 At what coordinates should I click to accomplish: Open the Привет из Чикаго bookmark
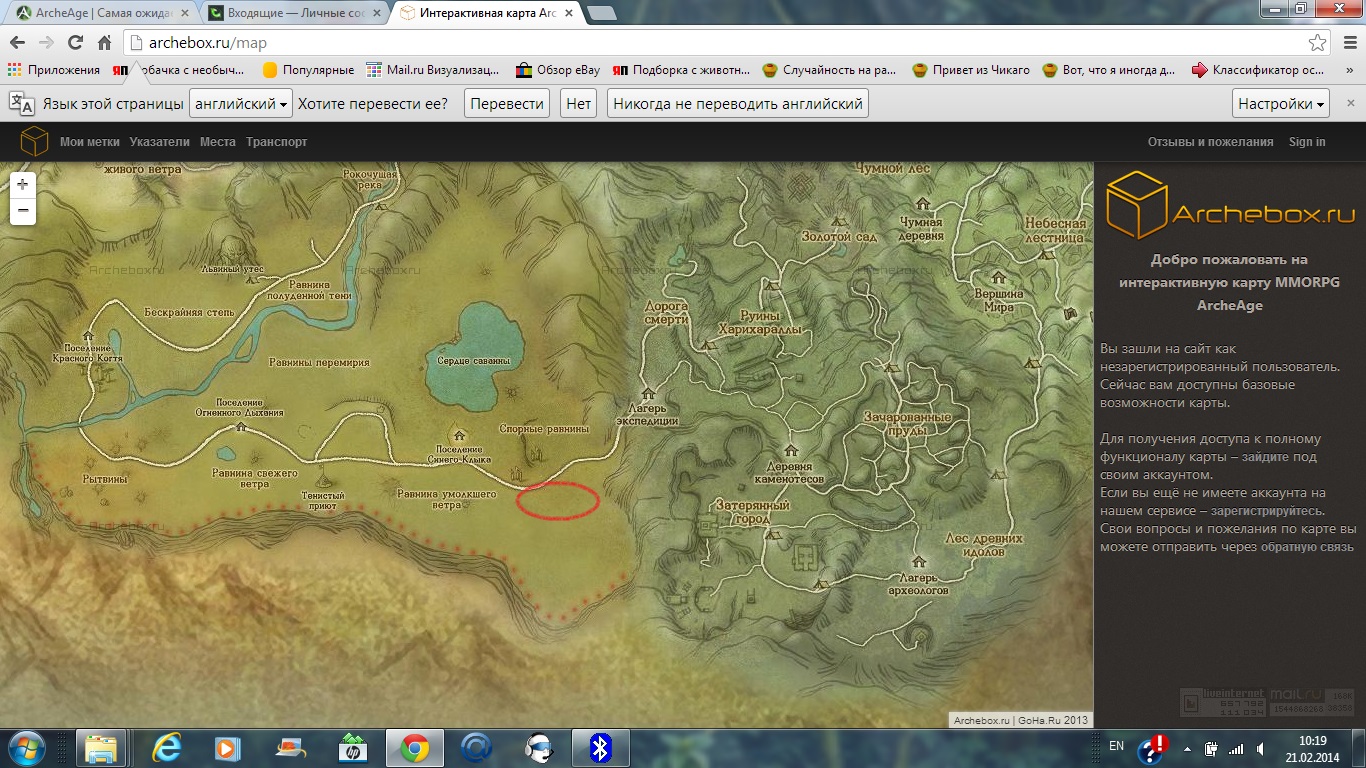970,70
